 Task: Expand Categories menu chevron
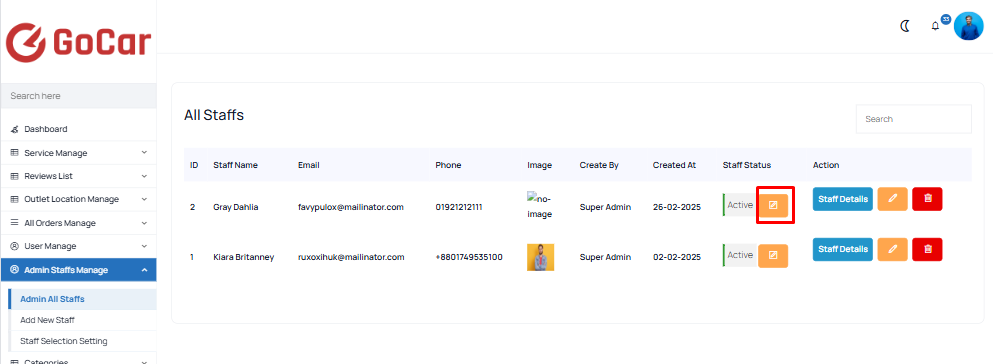click(x=144, y=362)
